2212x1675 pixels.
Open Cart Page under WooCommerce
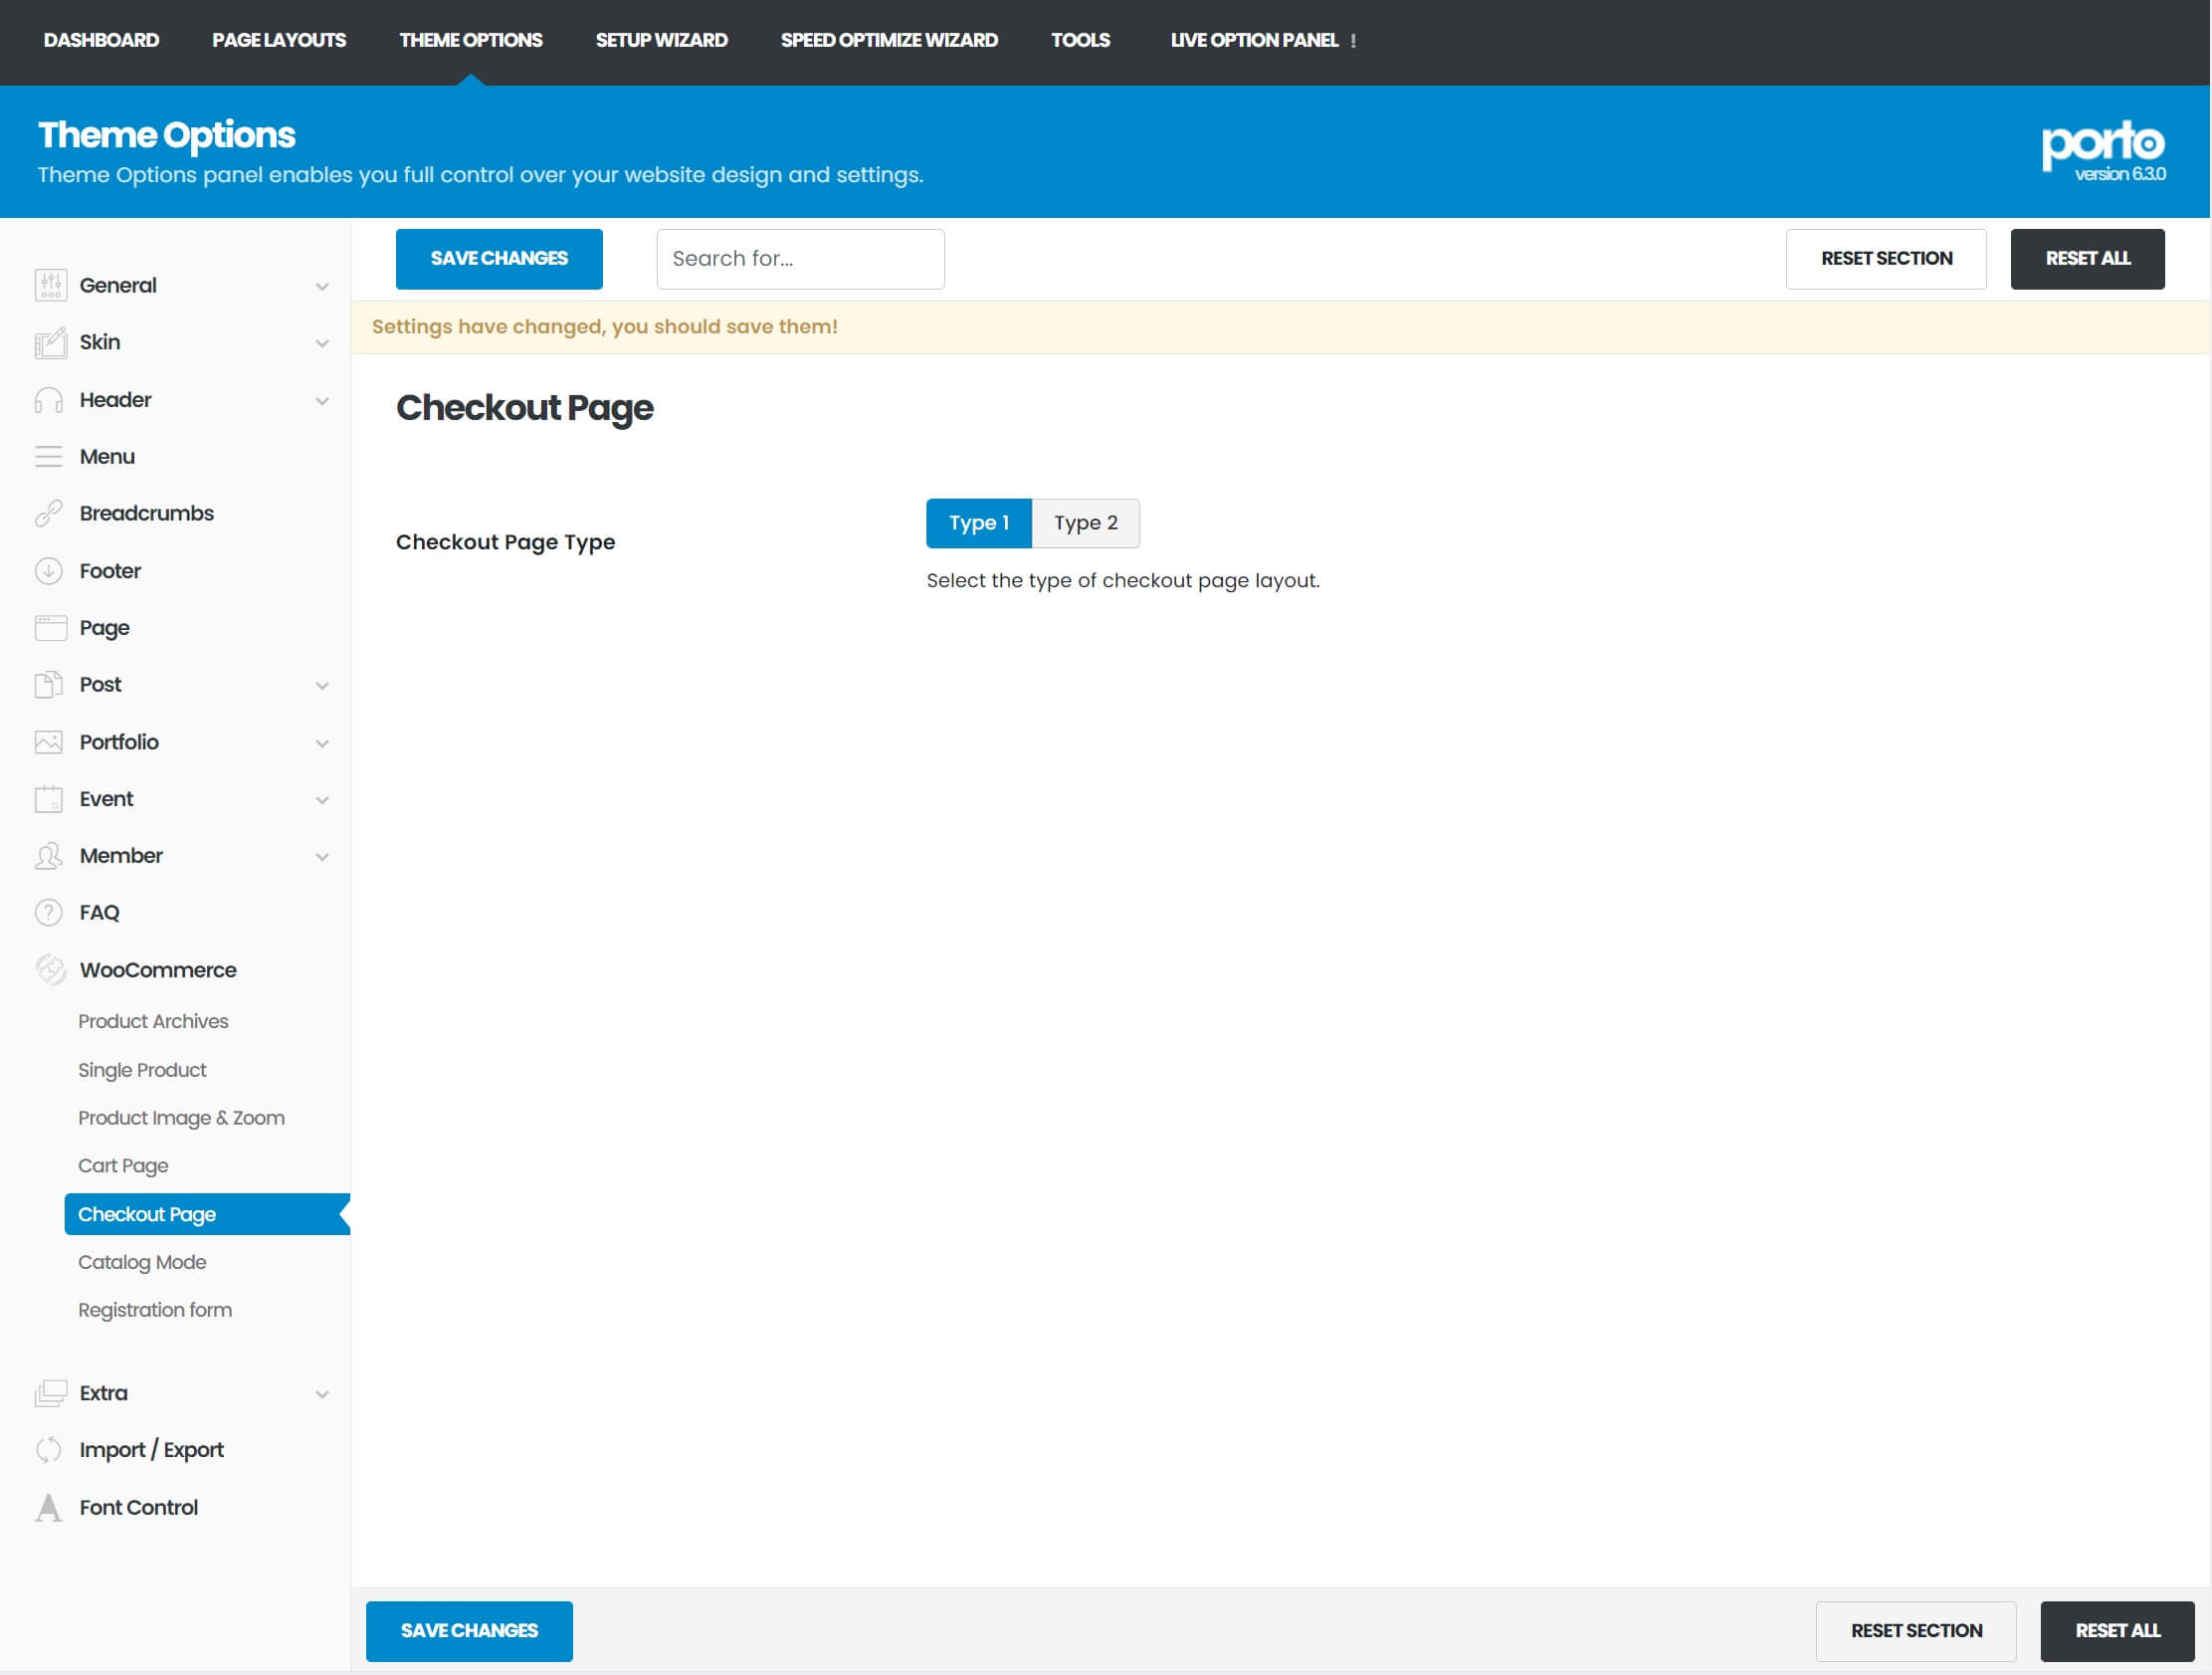point(123,1166)
